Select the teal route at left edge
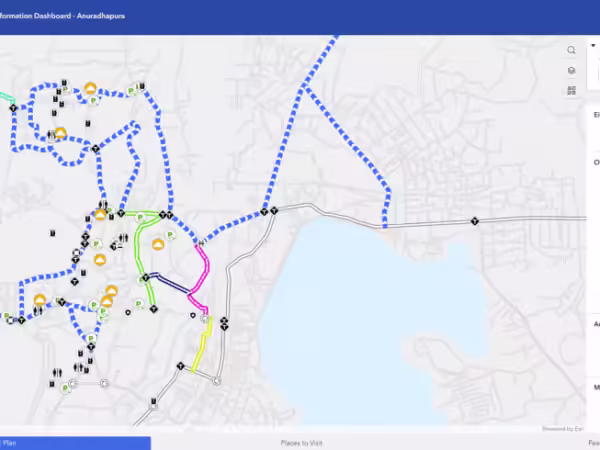The height and width of the screenshot is (450, 600). 5,99
